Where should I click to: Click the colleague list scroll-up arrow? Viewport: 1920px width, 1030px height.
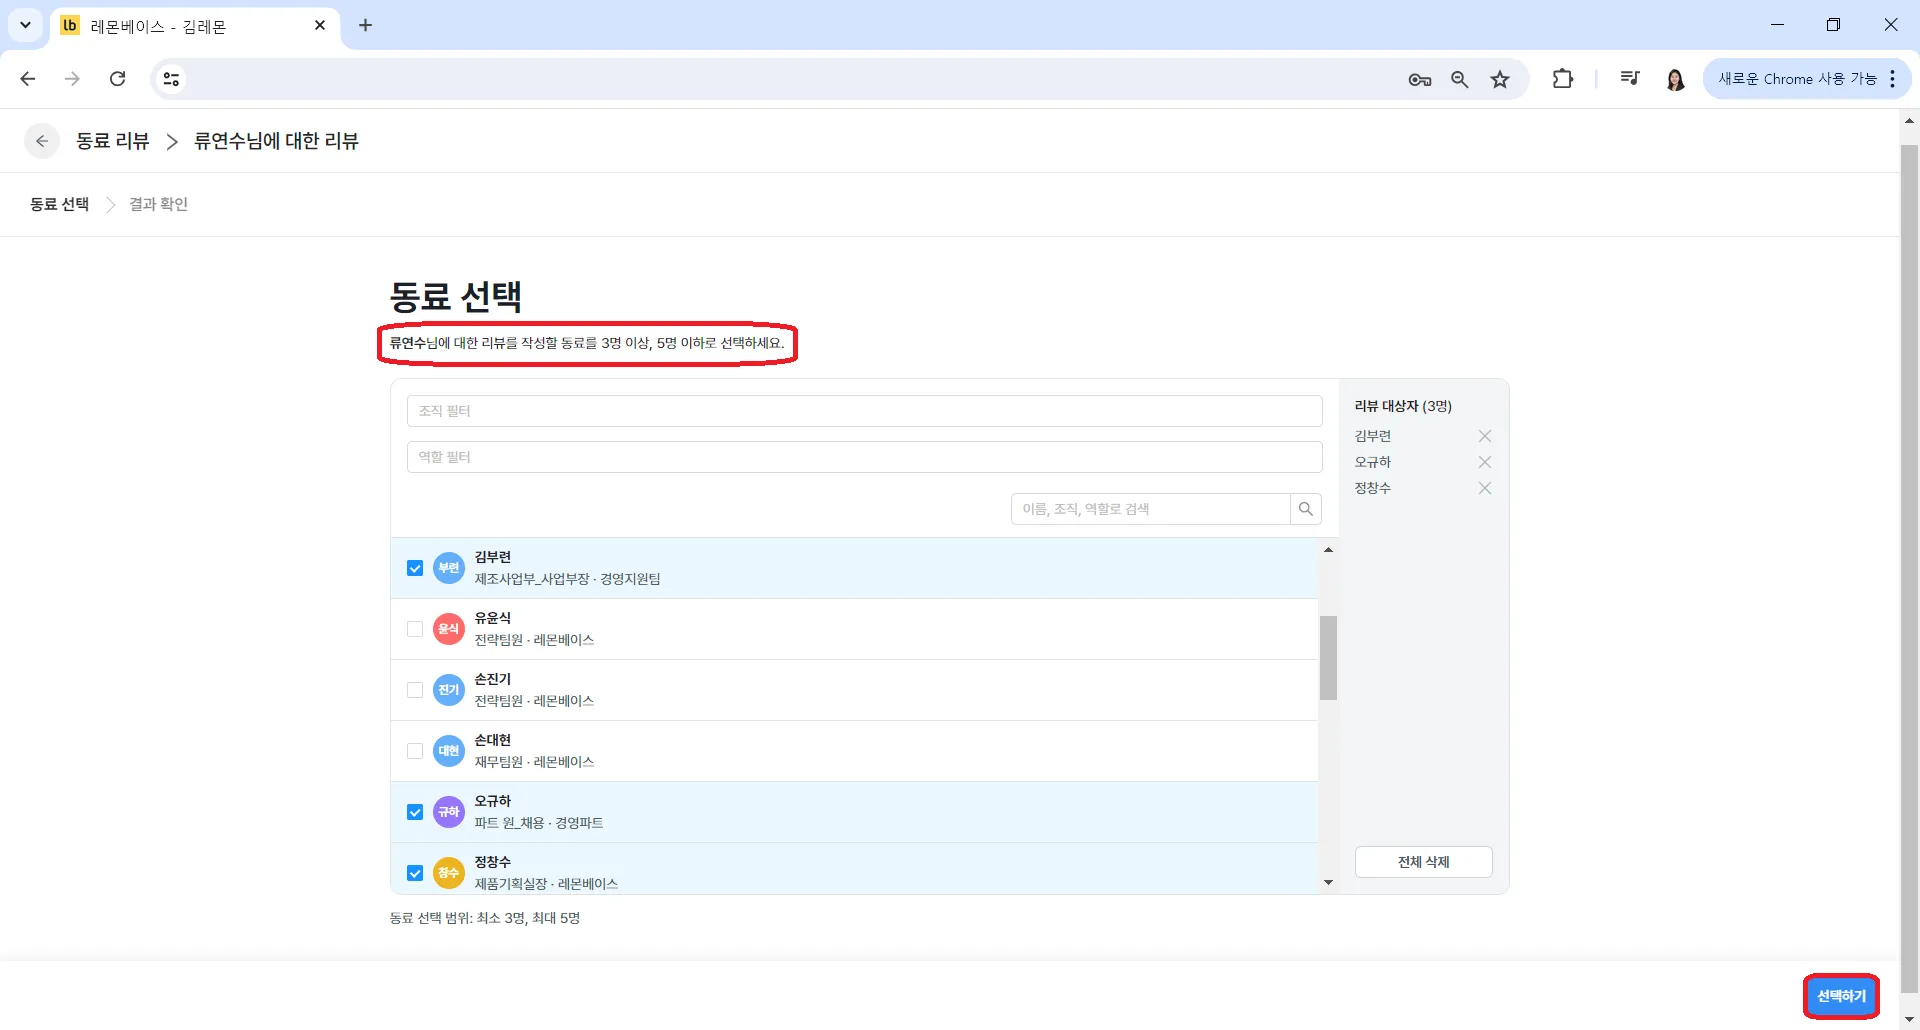[x=1328, y=549]
